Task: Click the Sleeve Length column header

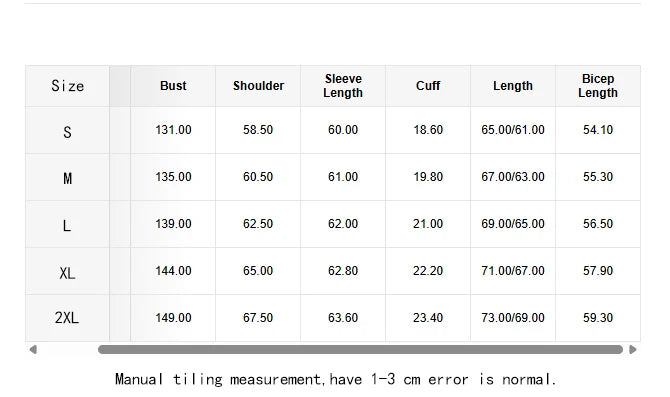Action: click(x=343, y=86)
